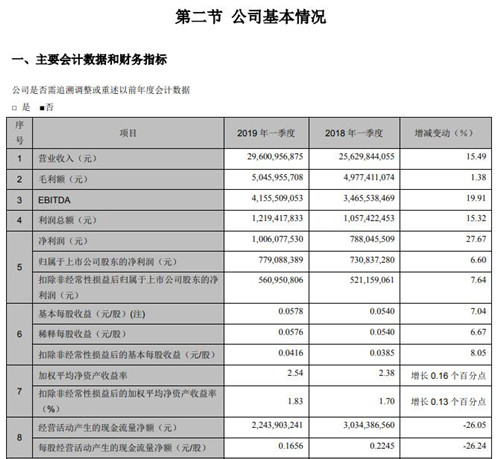Image resolution: width=500 pixels, height=459 pixels.
Task: Click the 归属于上市公司股东的净利润 row label
Action: click(108, 262)
